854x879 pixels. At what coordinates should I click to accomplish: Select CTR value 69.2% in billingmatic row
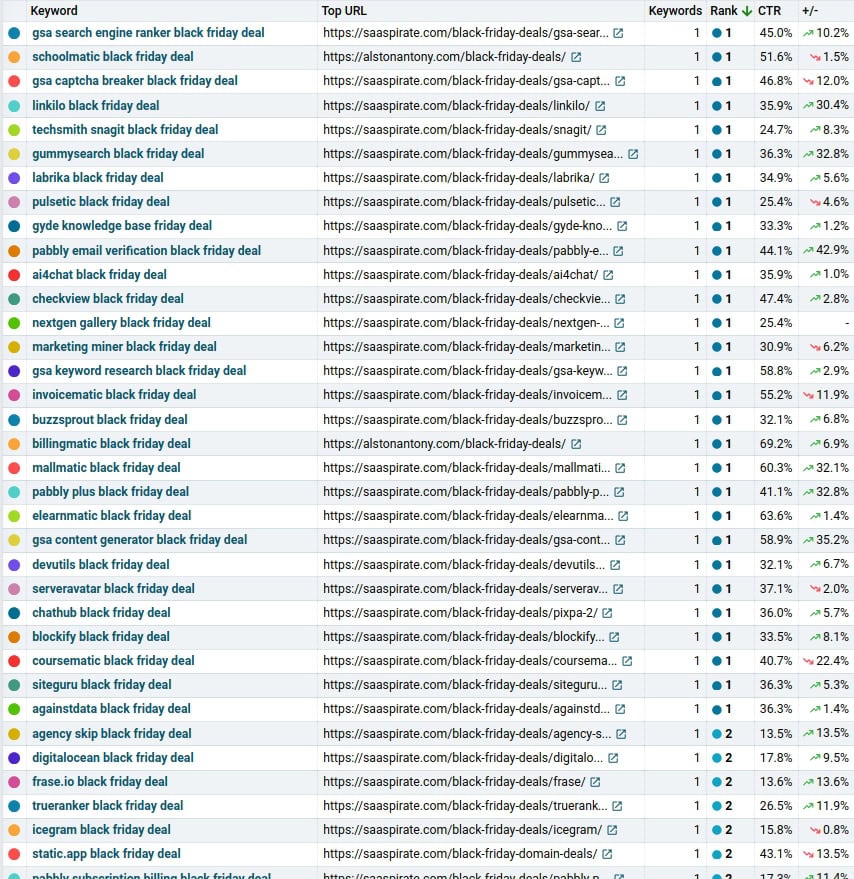[x=775, y=444]
